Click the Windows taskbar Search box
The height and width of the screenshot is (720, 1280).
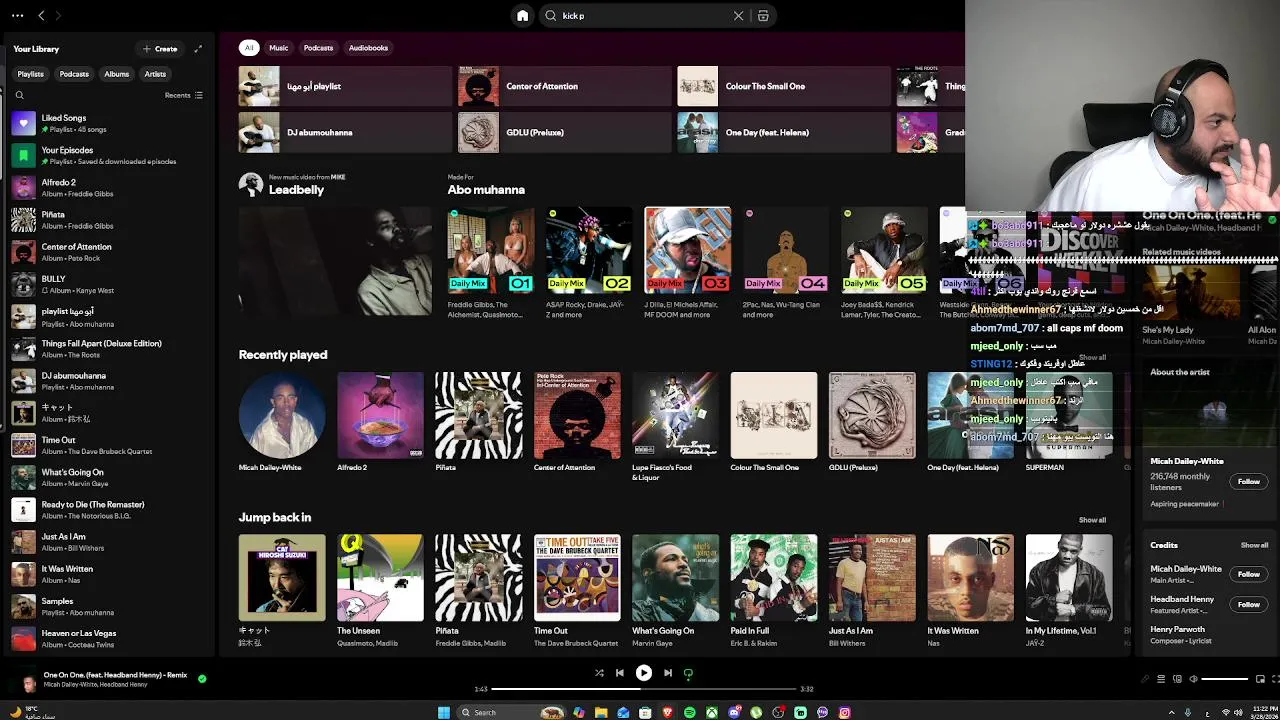513,713
